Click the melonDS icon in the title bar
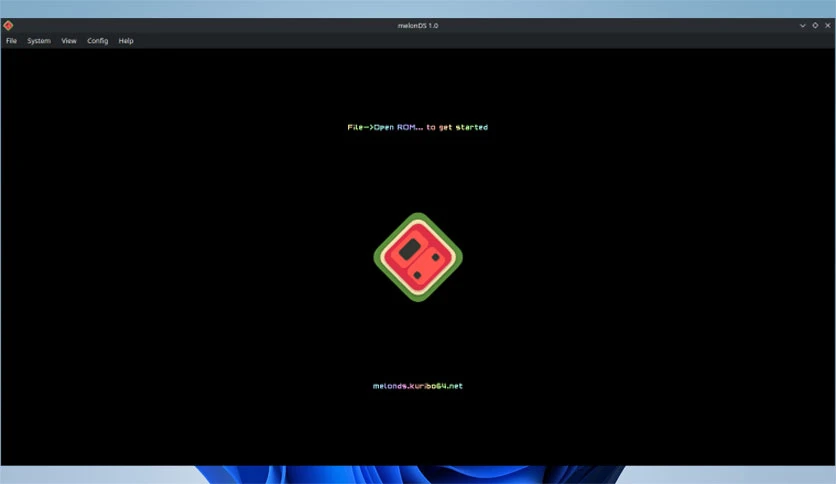 (8, 25)
